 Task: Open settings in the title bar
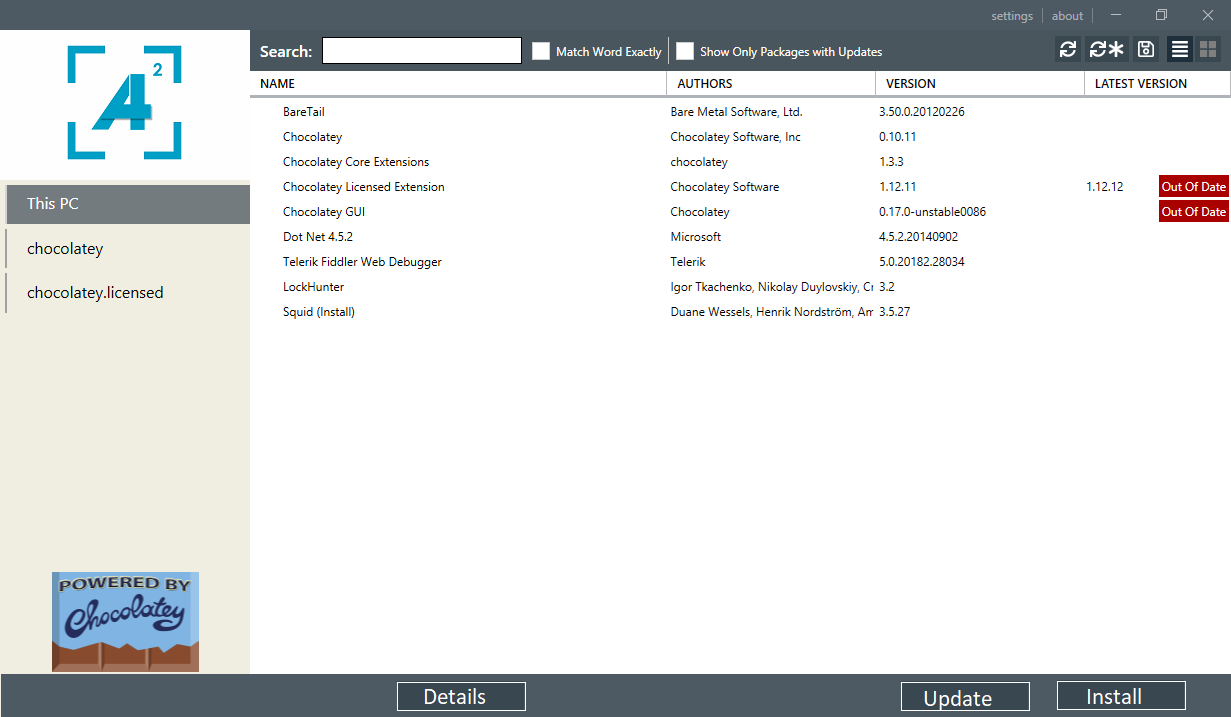click(x=1012, y=16)
